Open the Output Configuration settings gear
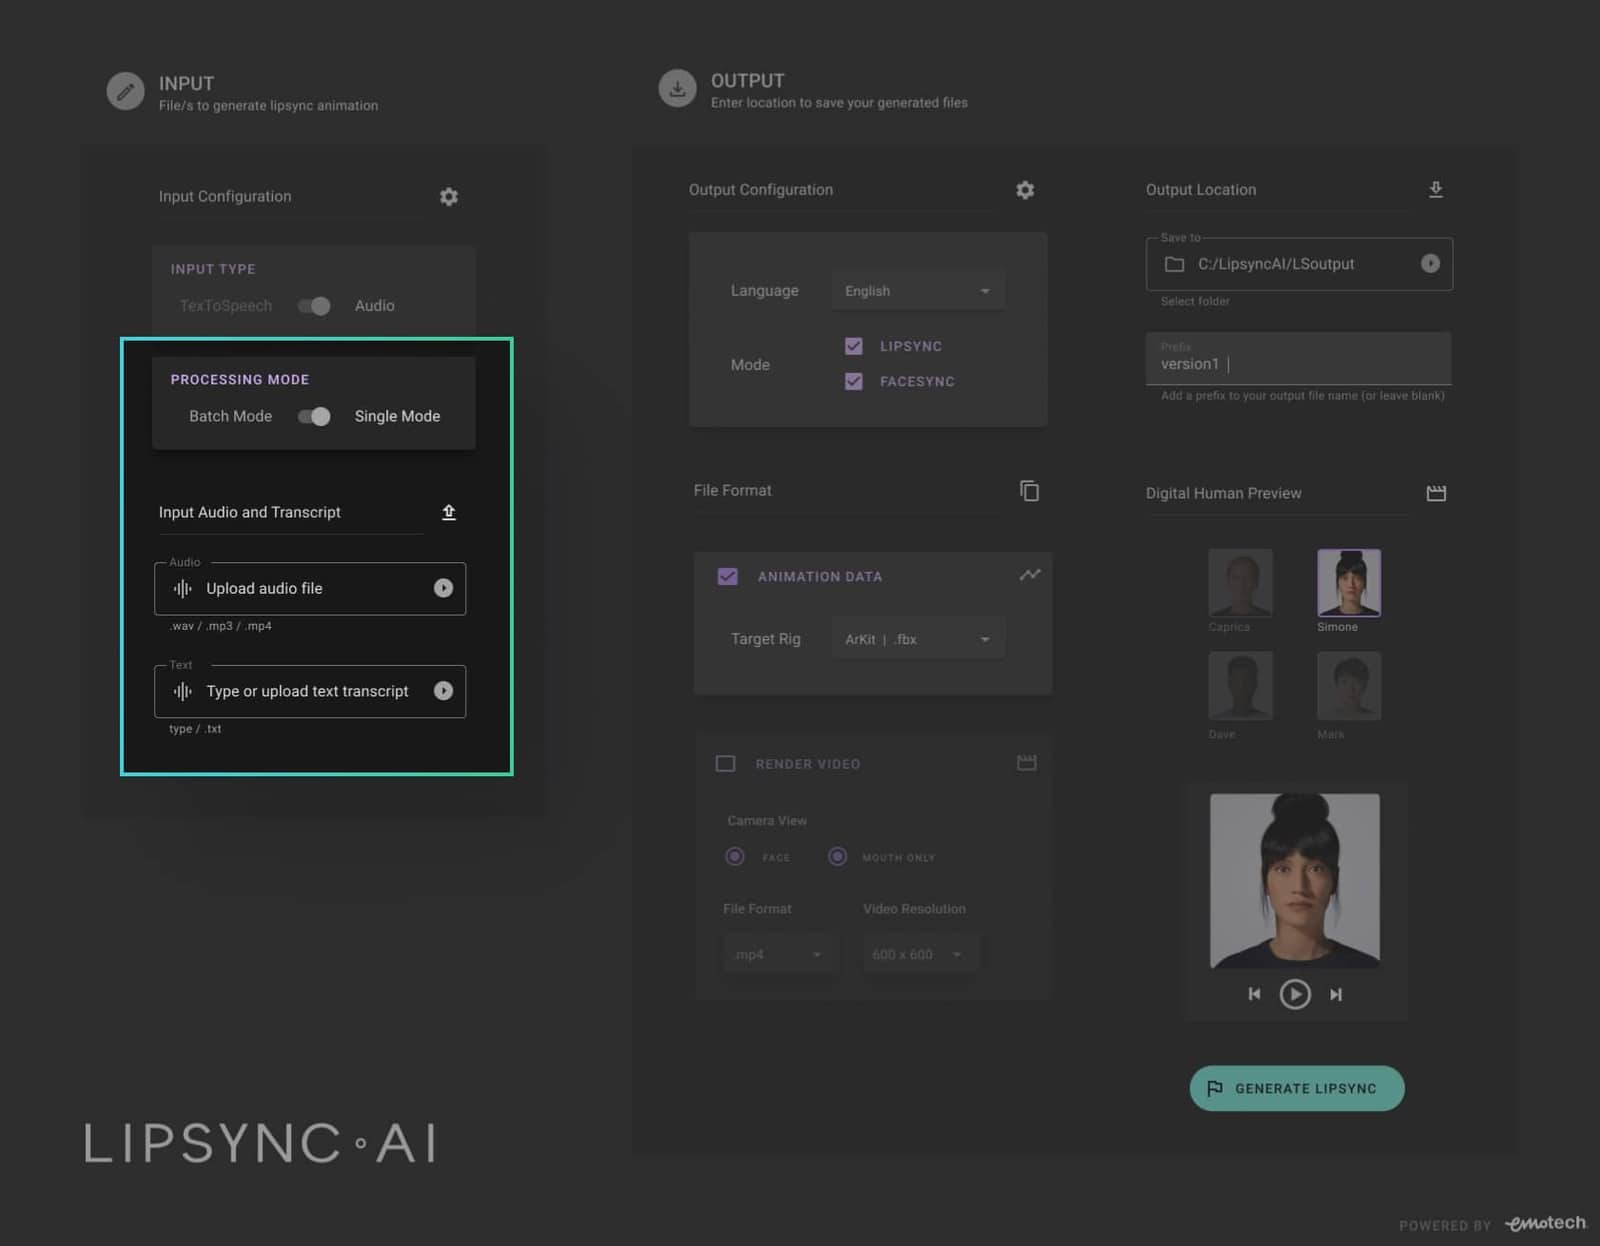The width and height of the screenshot is (1600, 1246). [1025, 189]
